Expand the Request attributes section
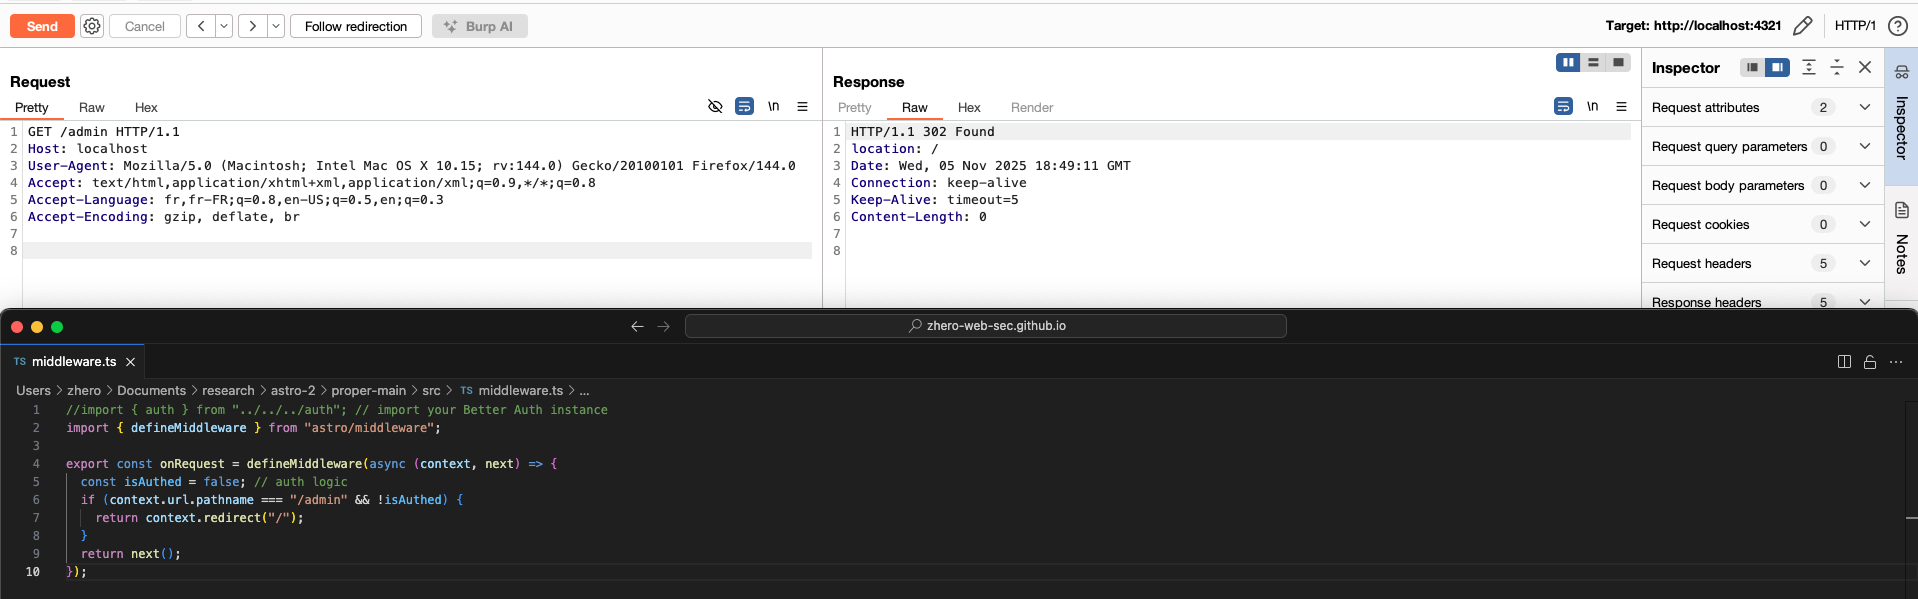The image size is (1918, 599). [1864, 107]
